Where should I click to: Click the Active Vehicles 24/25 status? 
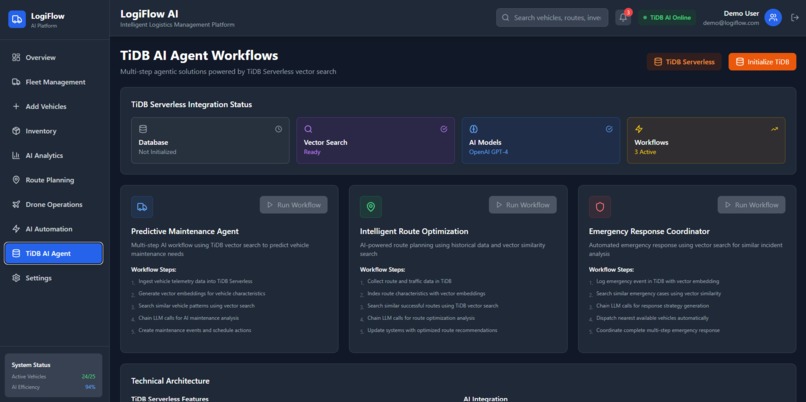[53, 377]
